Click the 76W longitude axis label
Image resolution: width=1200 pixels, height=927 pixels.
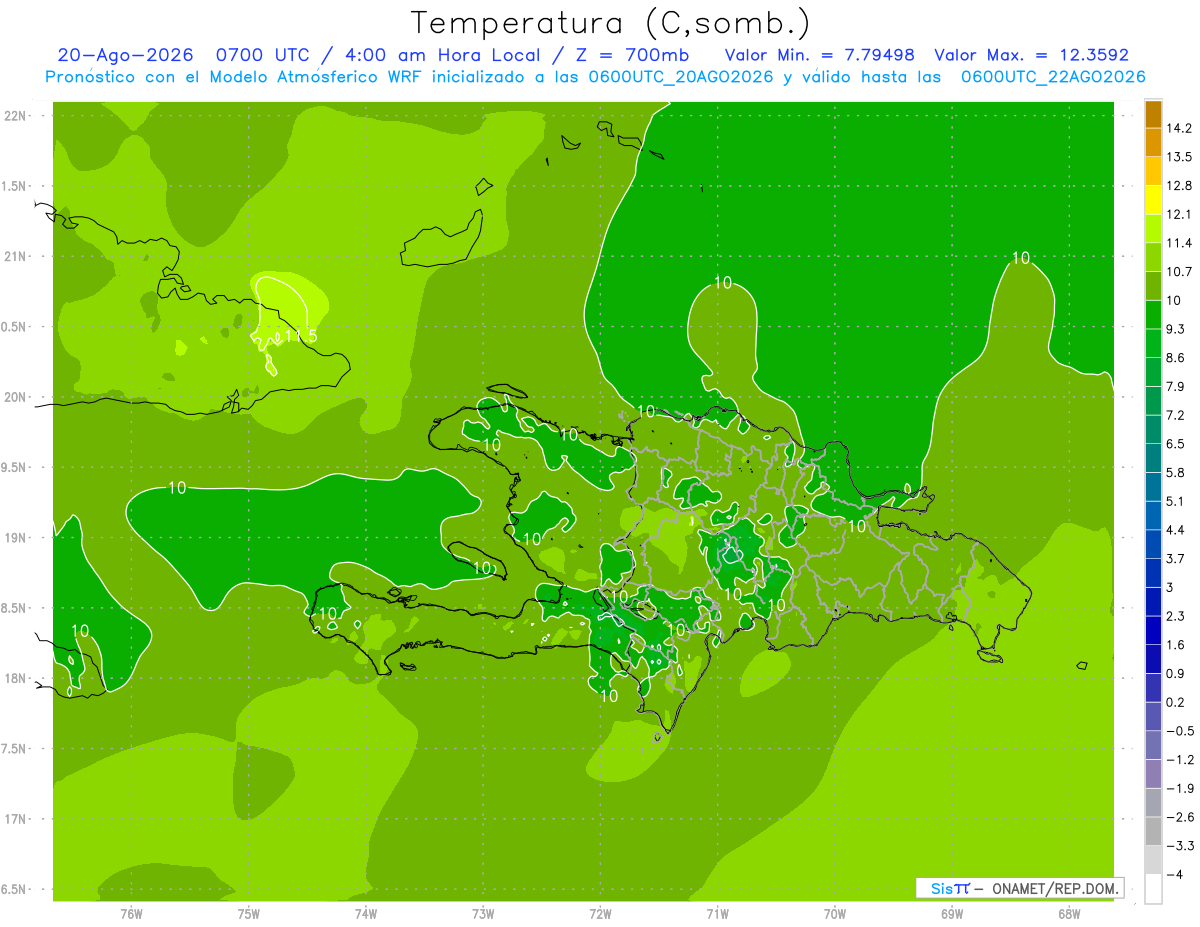131,913
